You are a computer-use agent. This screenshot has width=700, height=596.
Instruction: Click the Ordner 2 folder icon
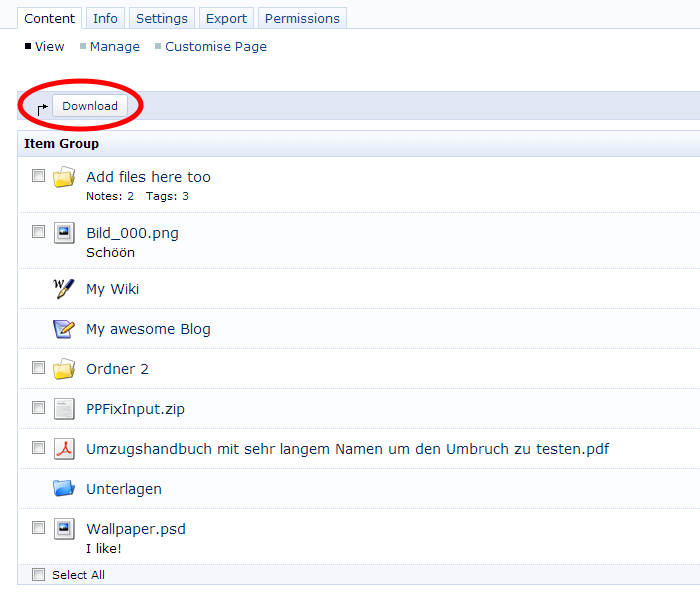pyautogui.click(x=64, y=369)
